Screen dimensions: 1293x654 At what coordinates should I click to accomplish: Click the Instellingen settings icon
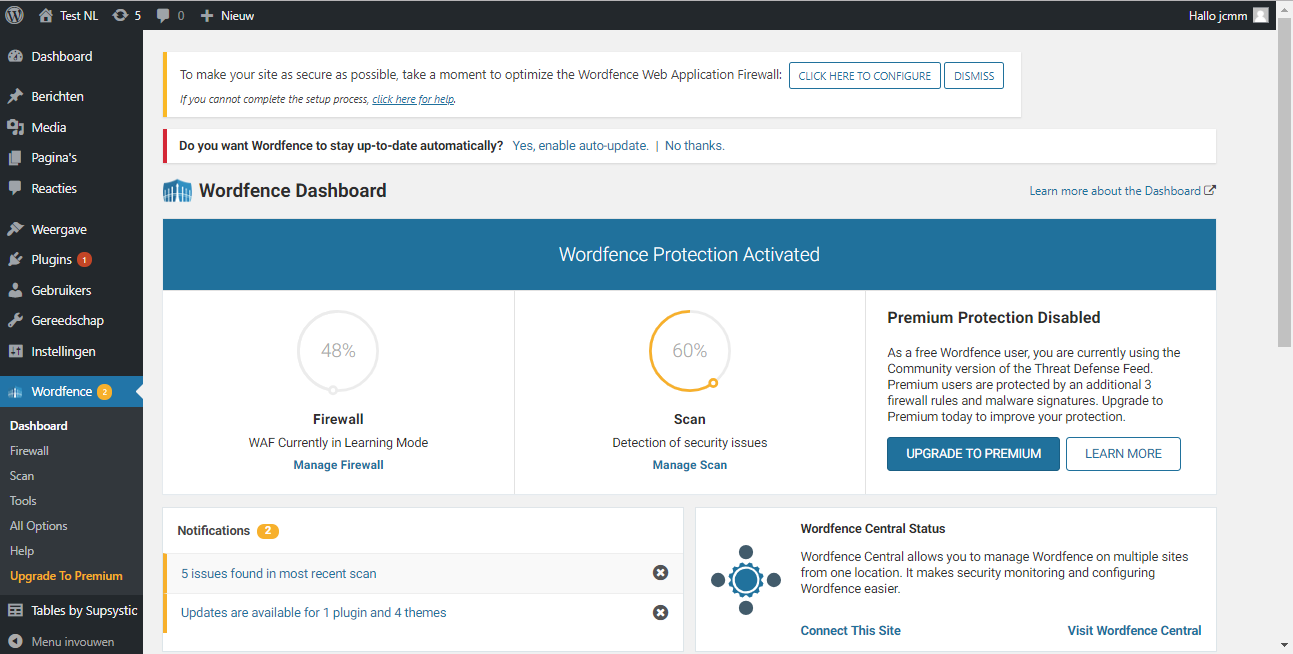pos(15,351)
